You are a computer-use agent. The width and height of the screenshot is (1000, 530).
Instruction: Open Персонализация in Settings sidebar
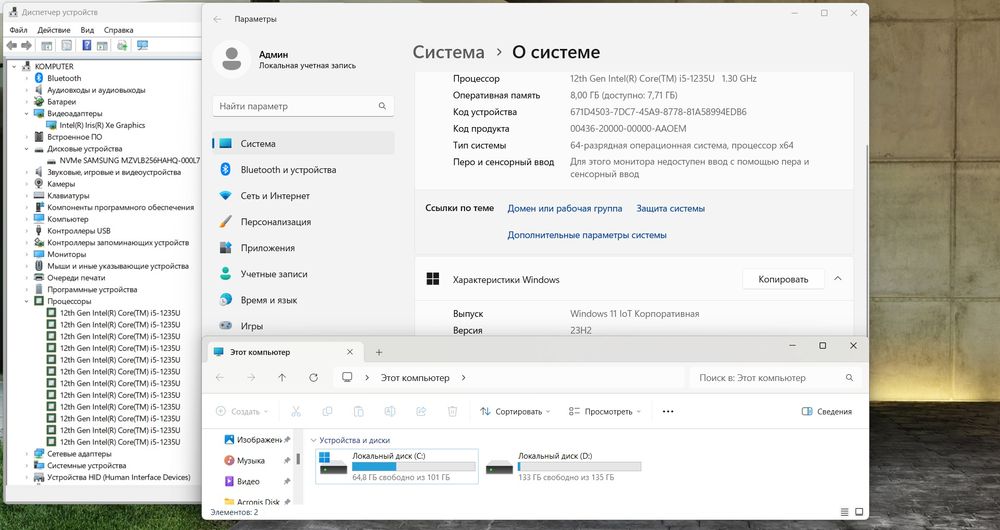303,222
